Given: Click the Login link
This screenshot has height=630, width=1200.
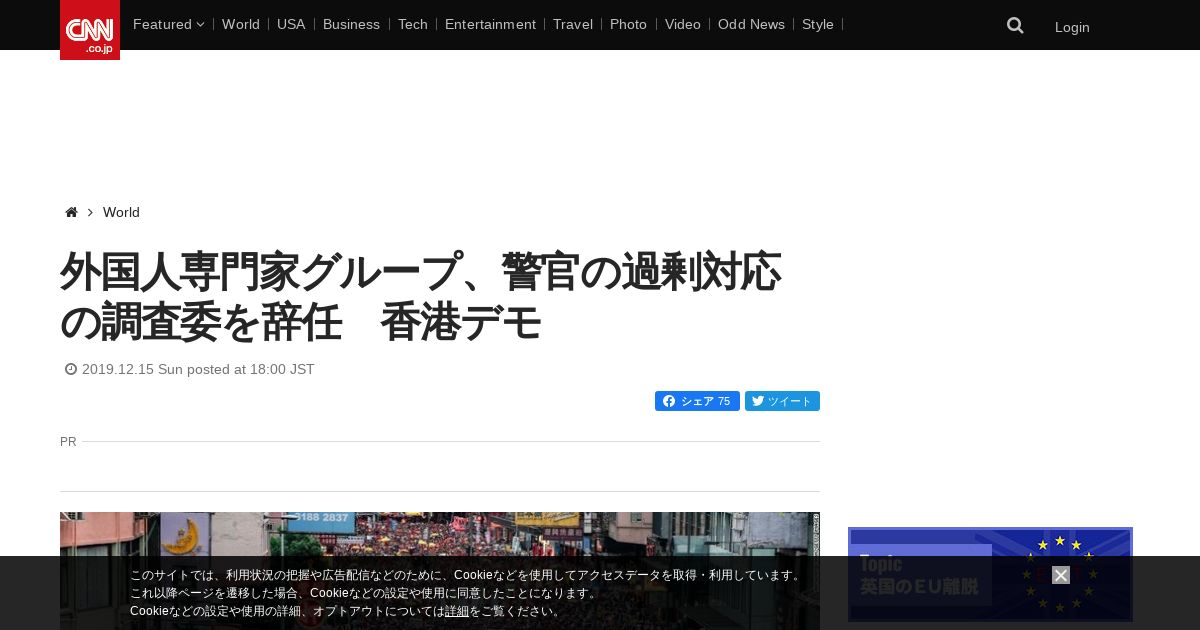Looking at the screenshot, I should [1072, 27].
